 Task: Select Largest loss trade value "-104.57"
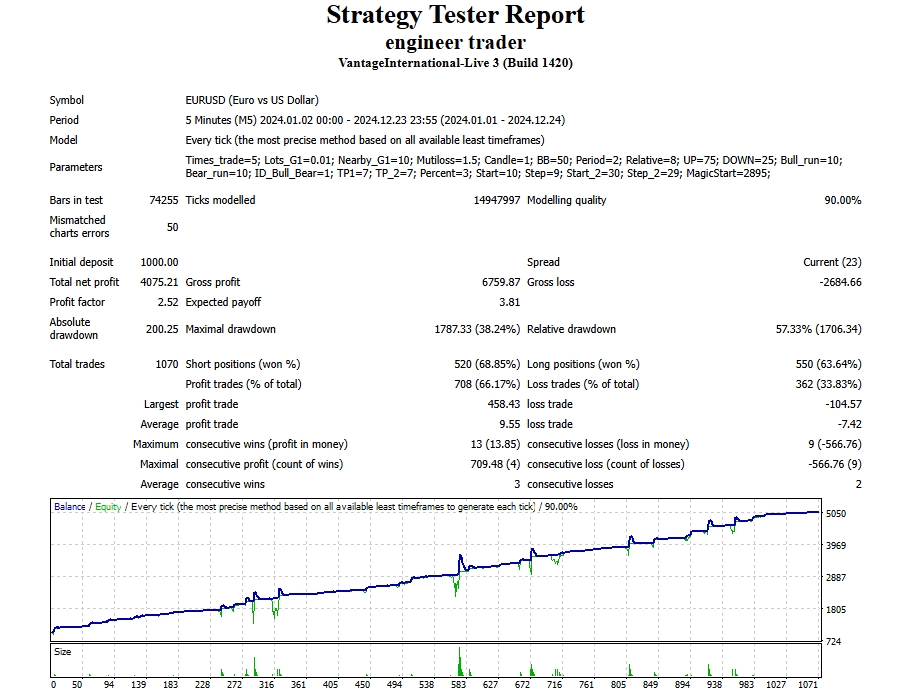pos(843,404)
